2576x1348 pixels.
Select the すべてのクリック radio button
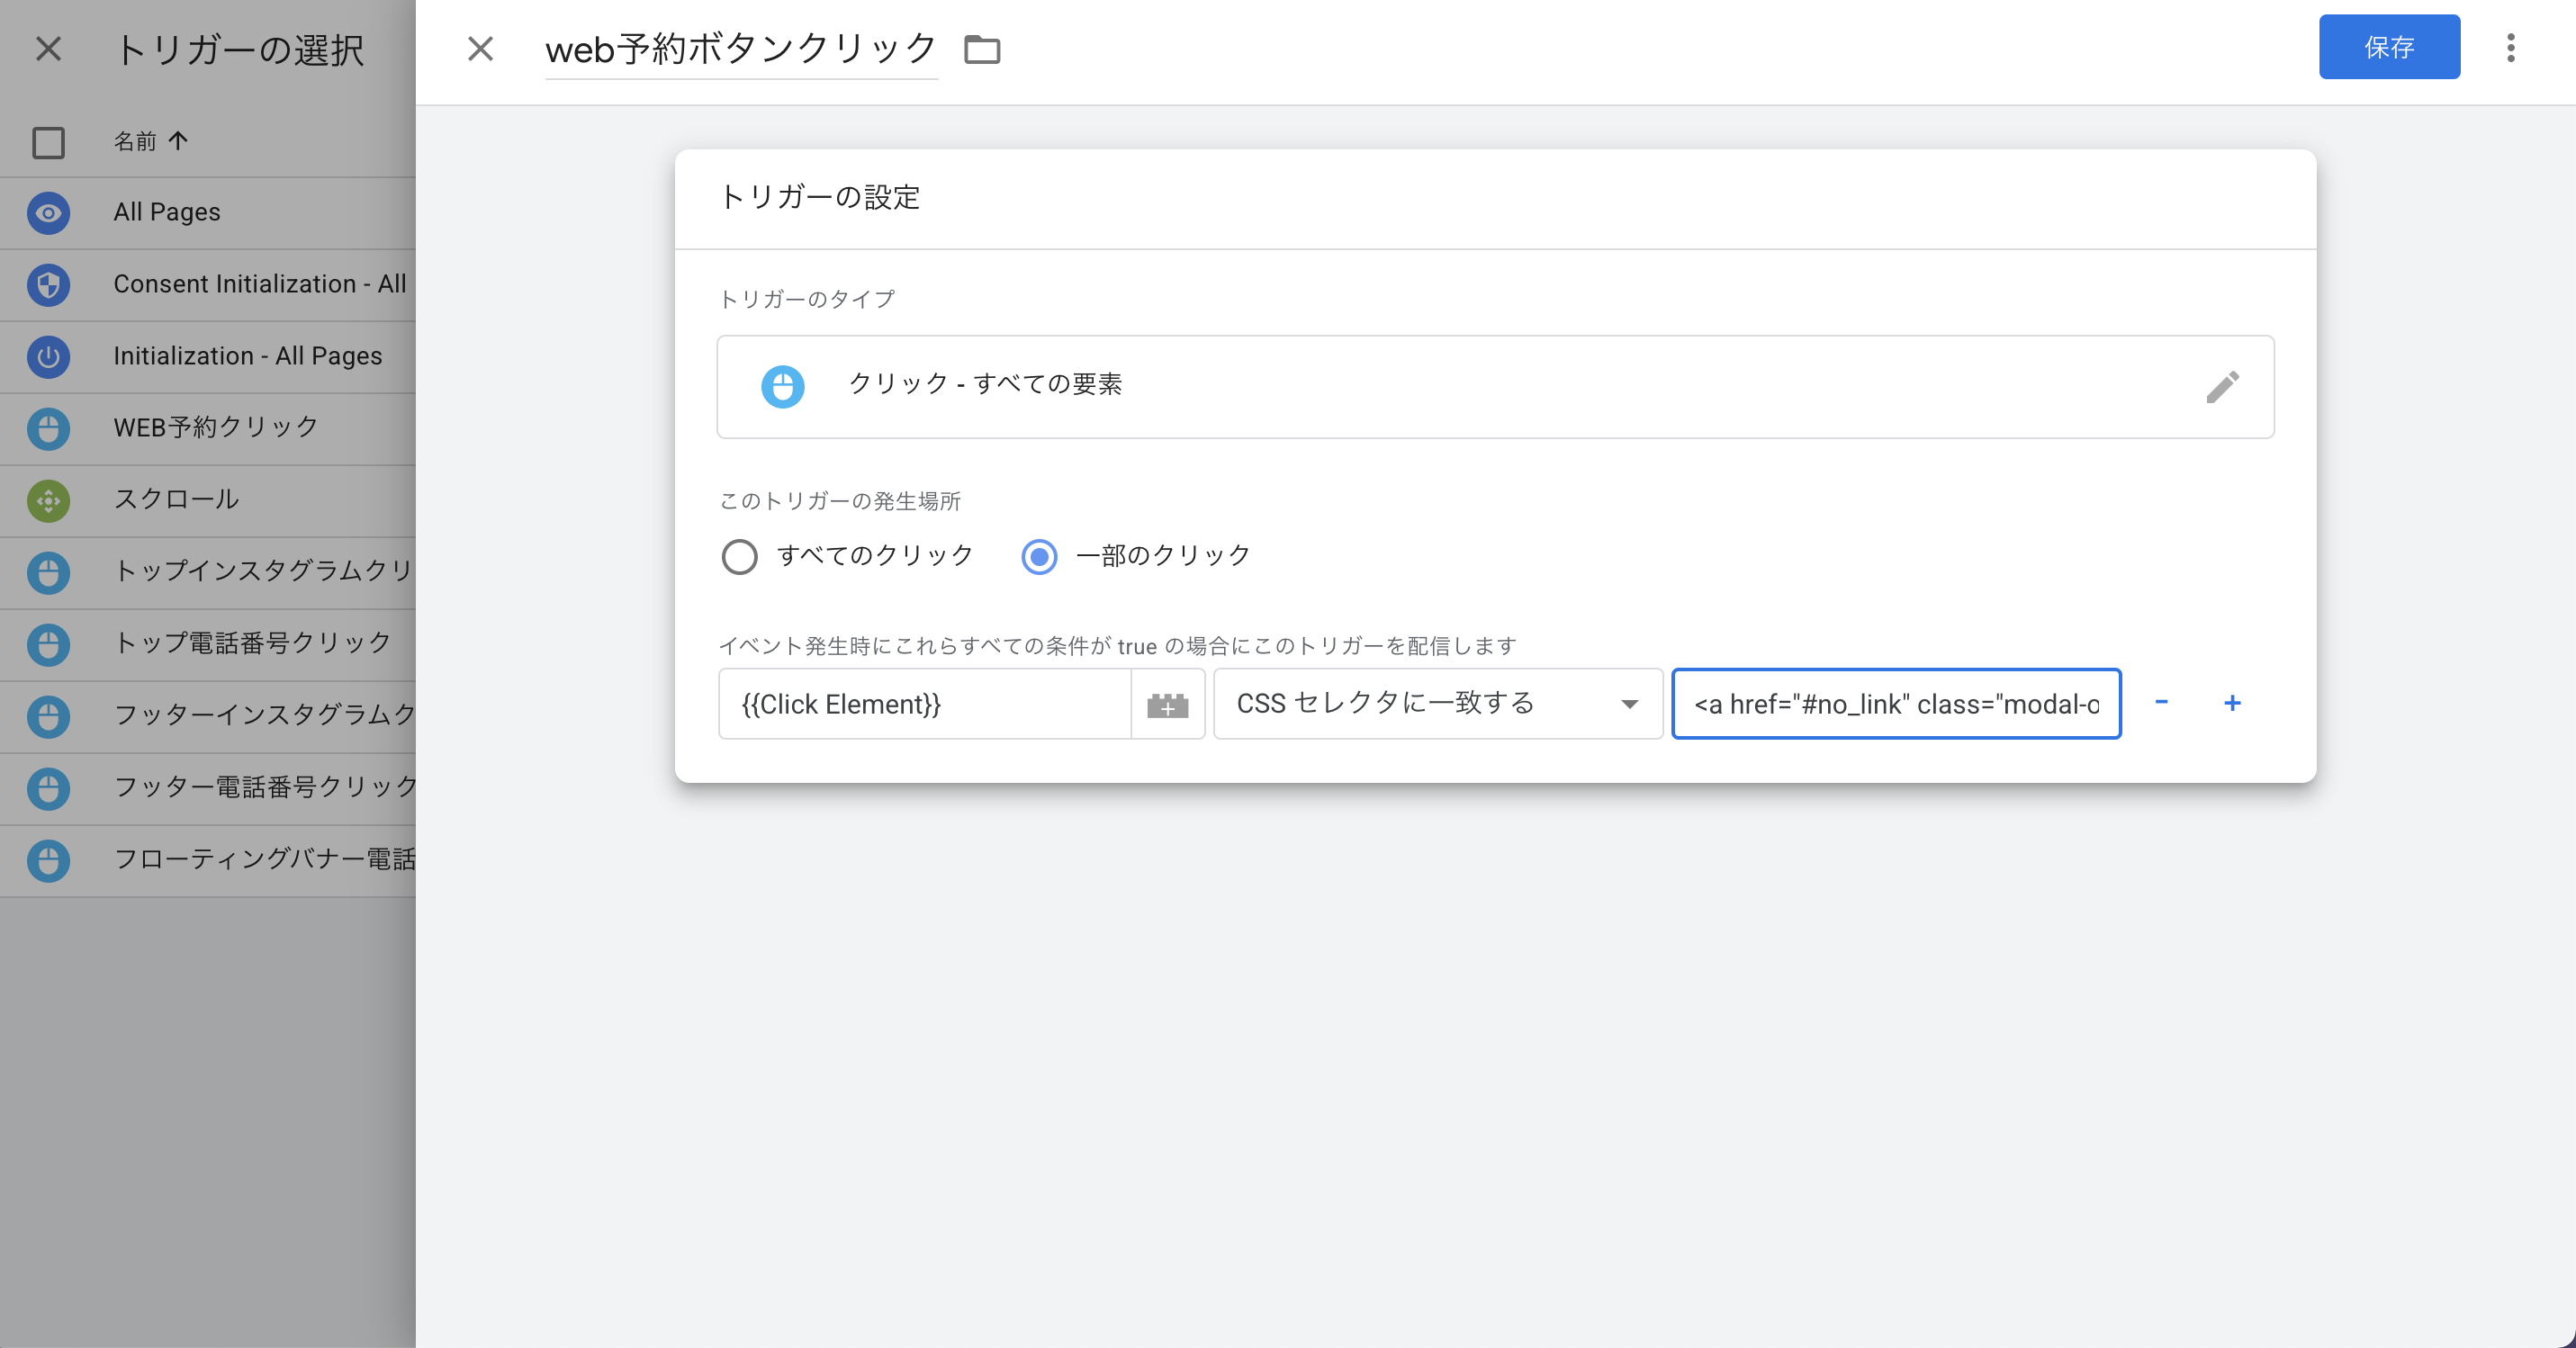click(740, 556)
